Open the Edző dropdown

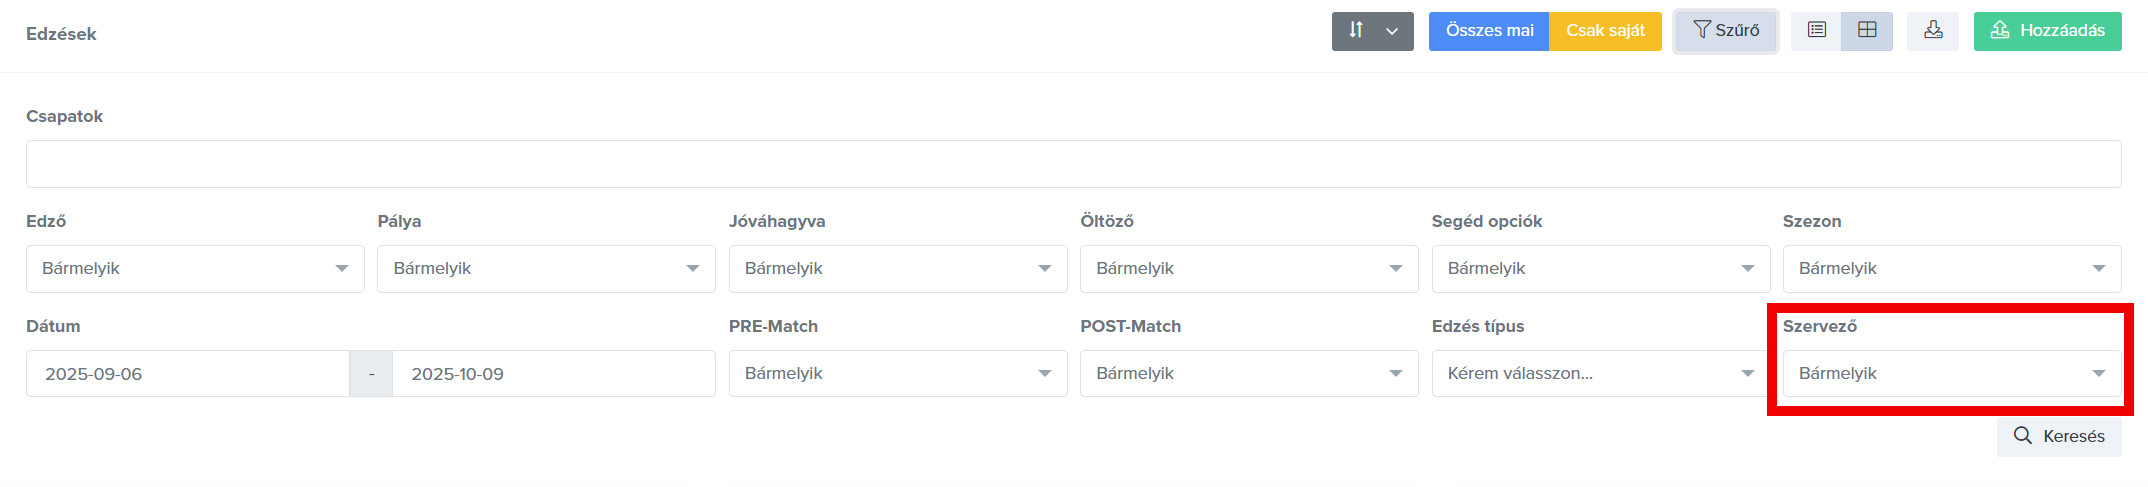pos(195,269)
